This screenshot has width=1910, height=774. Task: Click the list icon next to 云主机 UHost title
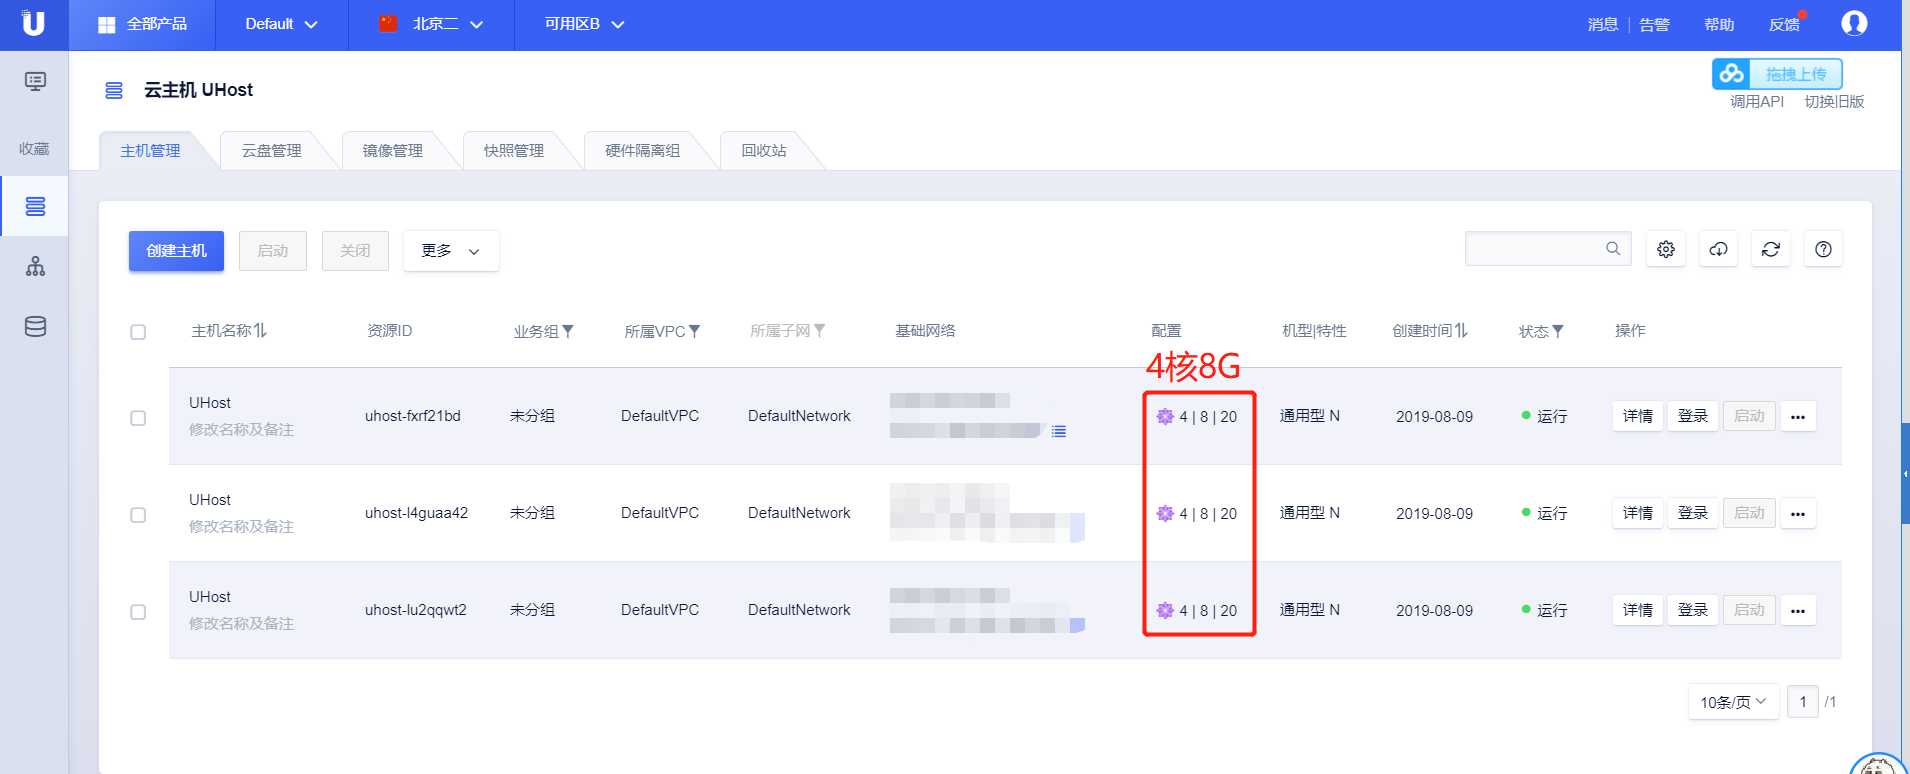coord(114,90)
